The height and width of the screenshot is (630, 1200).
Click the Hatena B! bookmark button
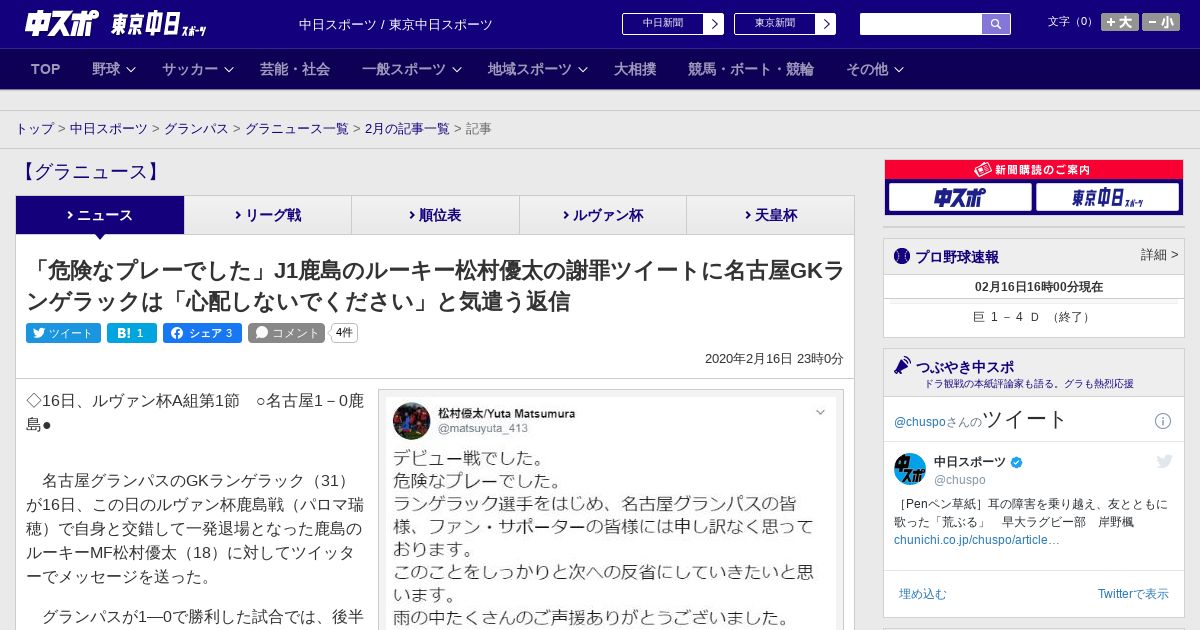[x=132, y=333]
